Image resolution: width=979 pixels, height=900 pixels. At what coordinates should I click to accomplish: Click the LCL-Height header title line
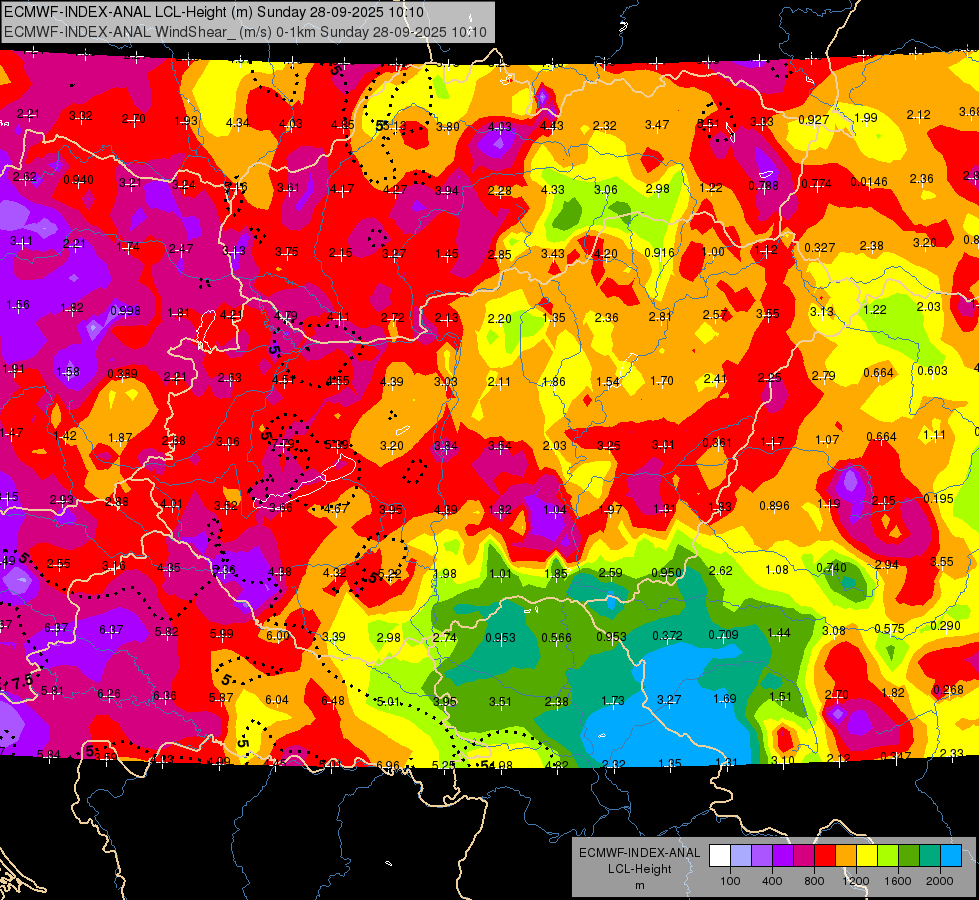(x=214, y=12)
